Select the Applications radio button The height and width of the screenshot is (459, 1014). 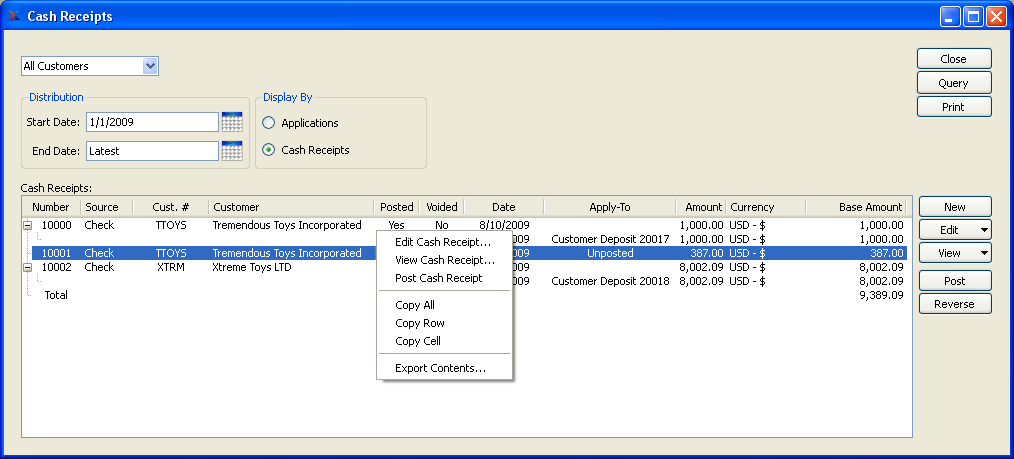268,123
